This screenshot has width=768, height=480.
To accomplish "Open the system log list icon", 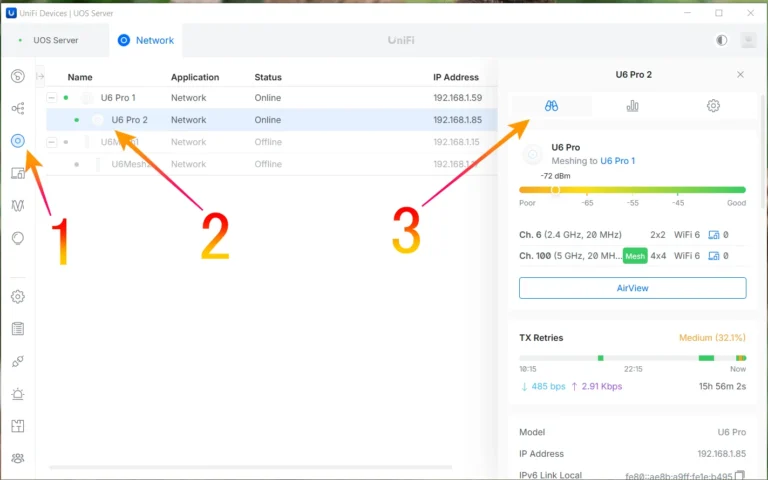I will point(18,329).
